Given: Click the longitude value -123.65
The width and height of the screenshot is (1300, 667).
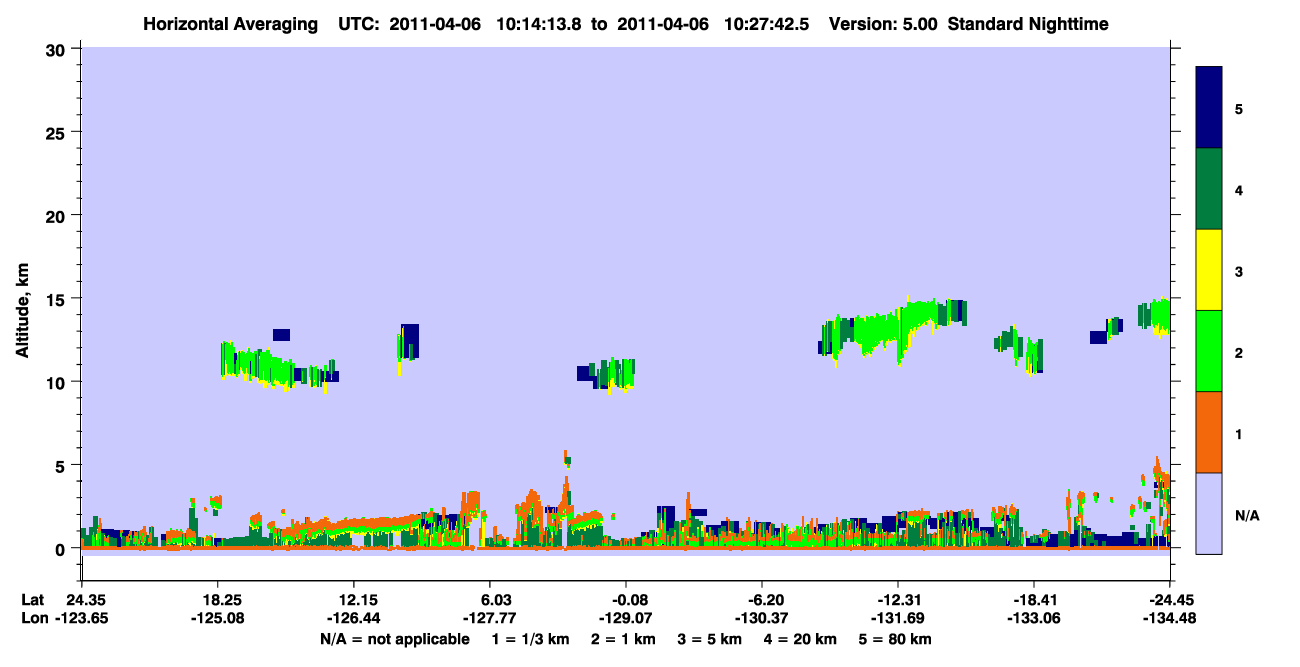Looking at the screenshot, I should coord(81,618).
